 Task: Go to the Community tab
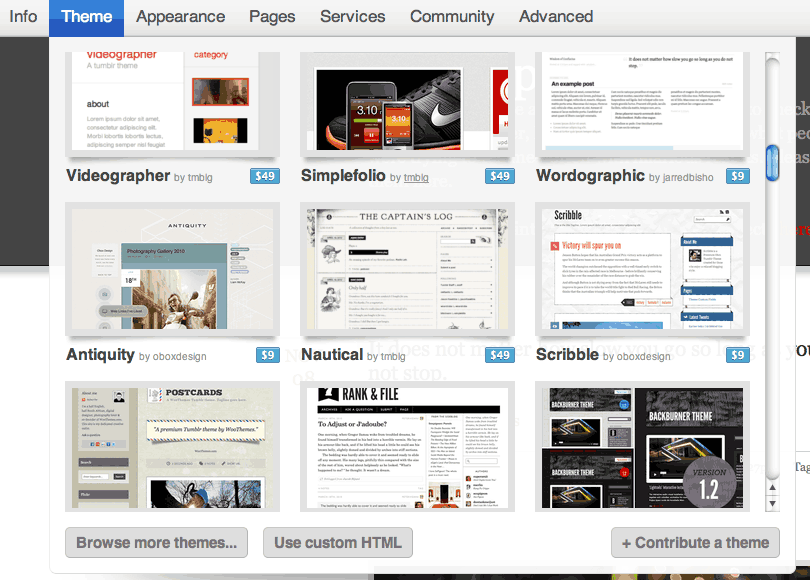point(452,17)
